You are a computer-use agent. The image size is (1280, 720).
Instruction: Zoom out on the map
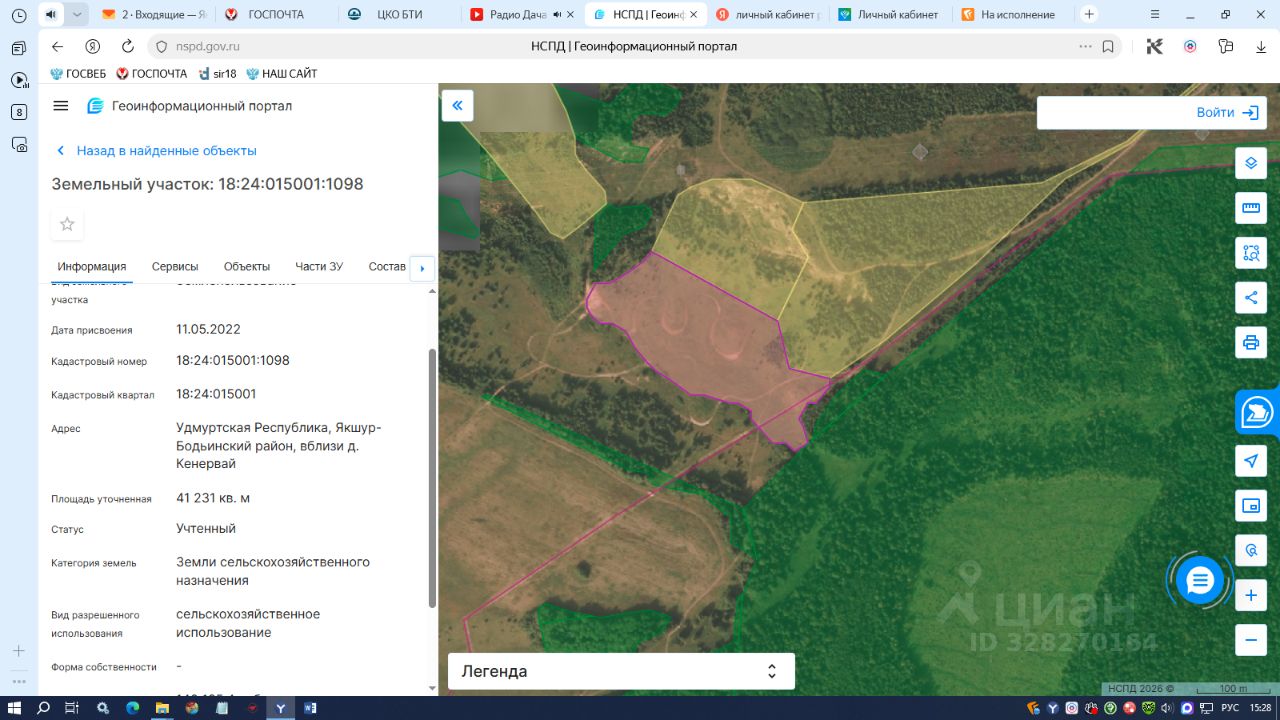coord(1251,640)
